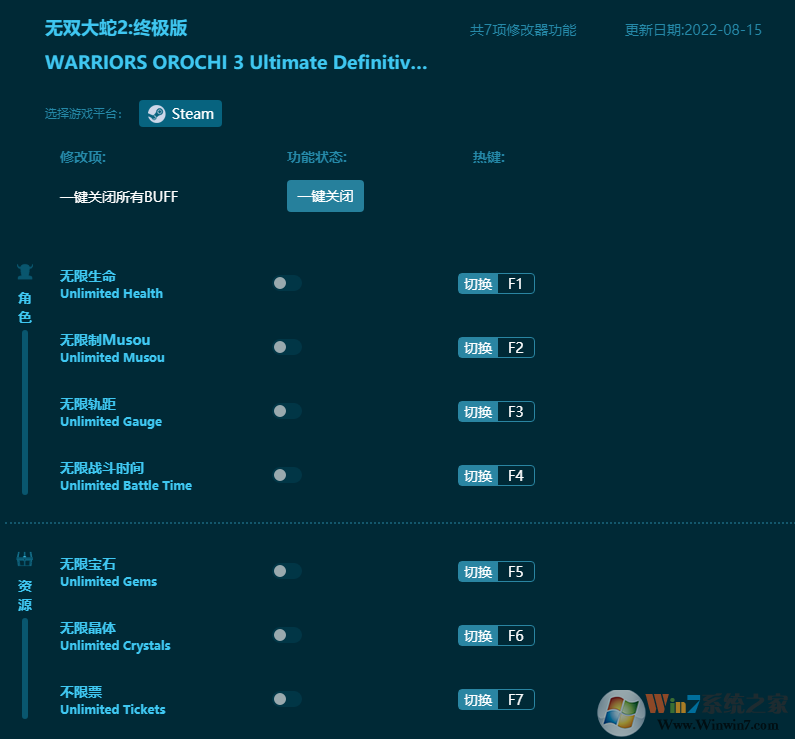The image size is (795, 739).
Task: Click the 角色 character category icon
Action: point(25,272)
